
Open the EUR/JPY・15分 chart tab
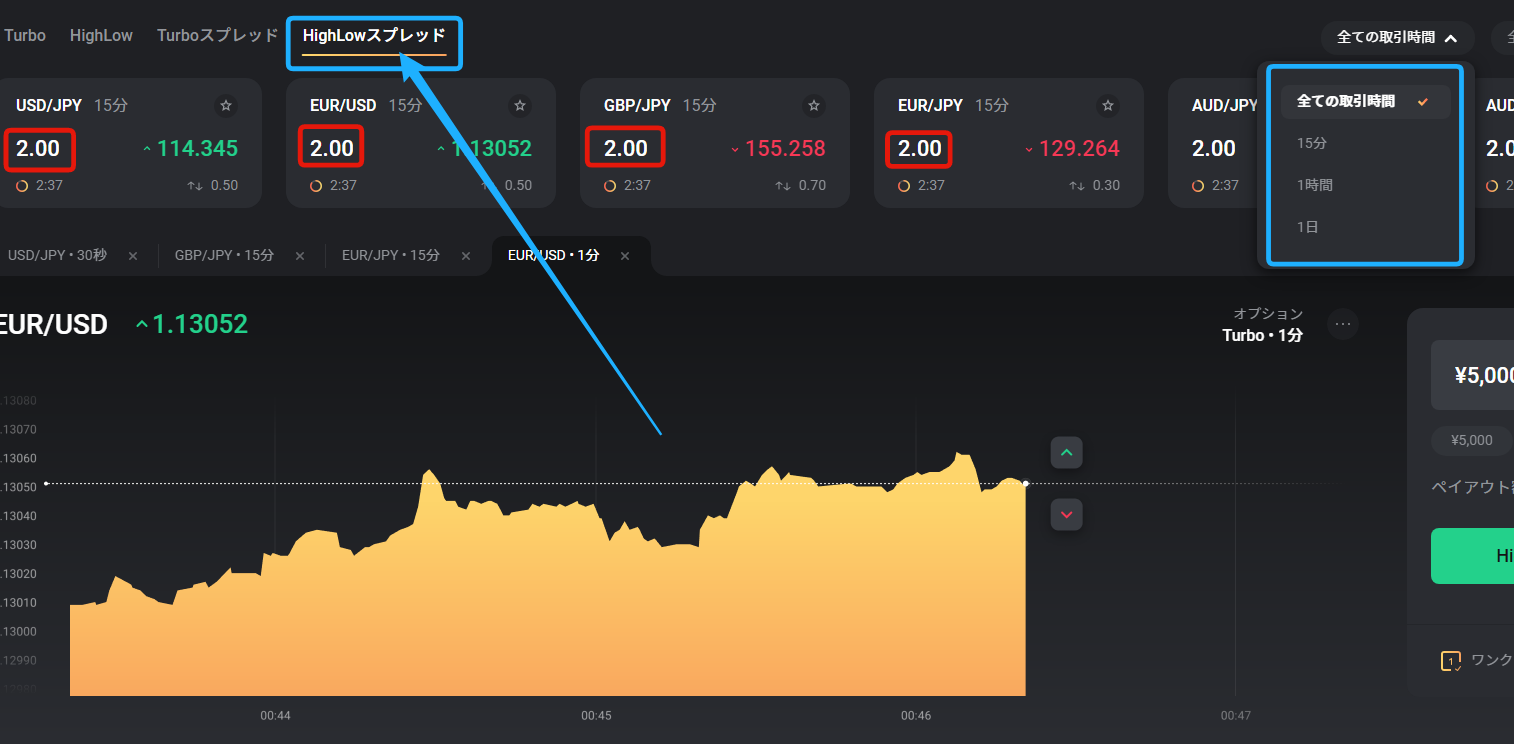point(391,256)
